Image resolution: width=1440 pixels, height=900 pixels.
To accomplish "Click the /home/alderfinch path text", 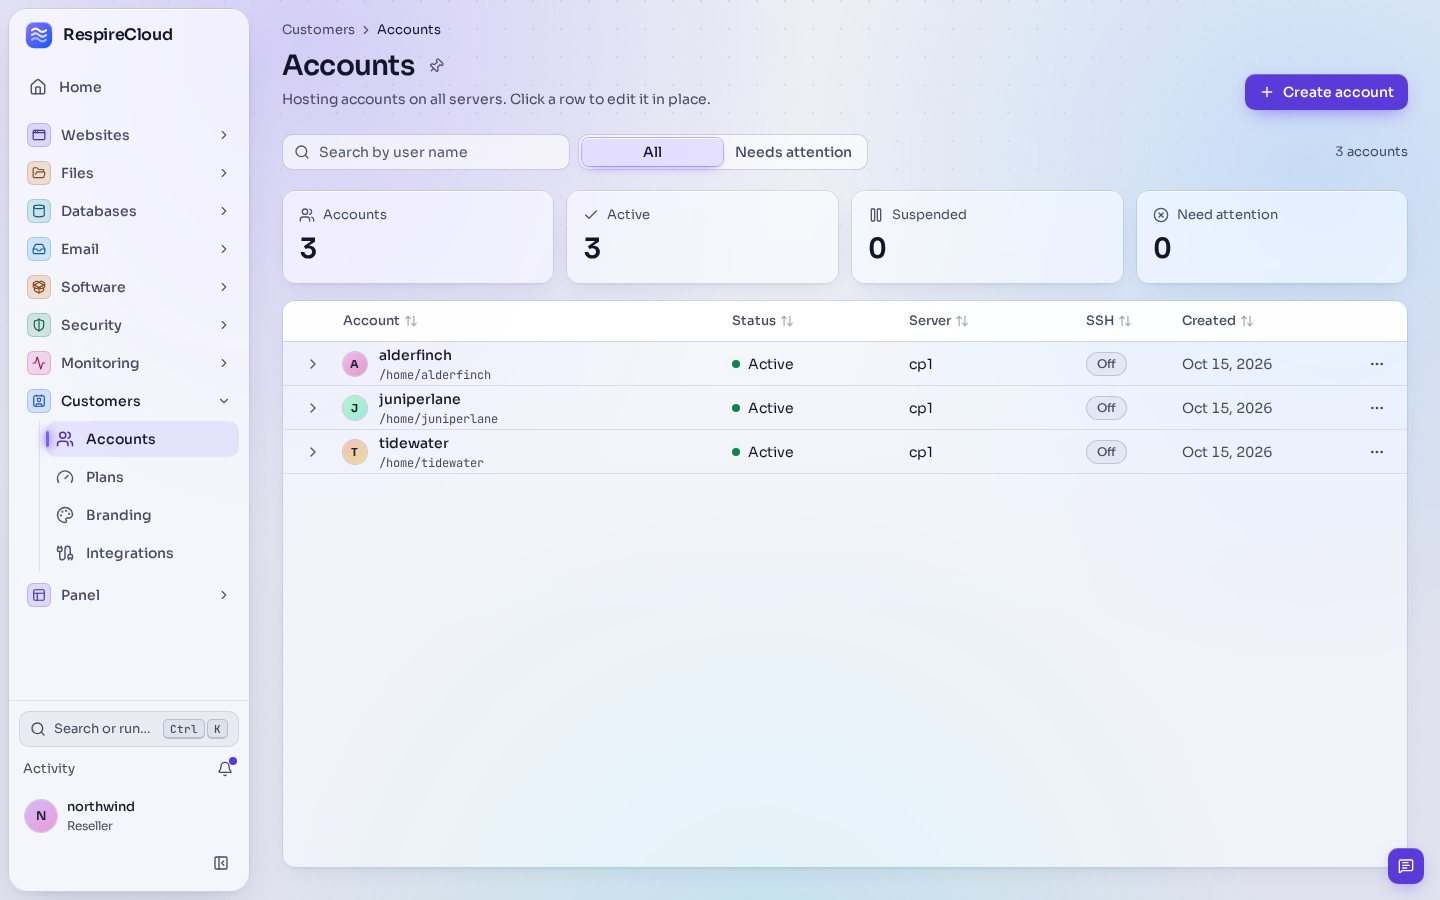I will pos(435,375).
